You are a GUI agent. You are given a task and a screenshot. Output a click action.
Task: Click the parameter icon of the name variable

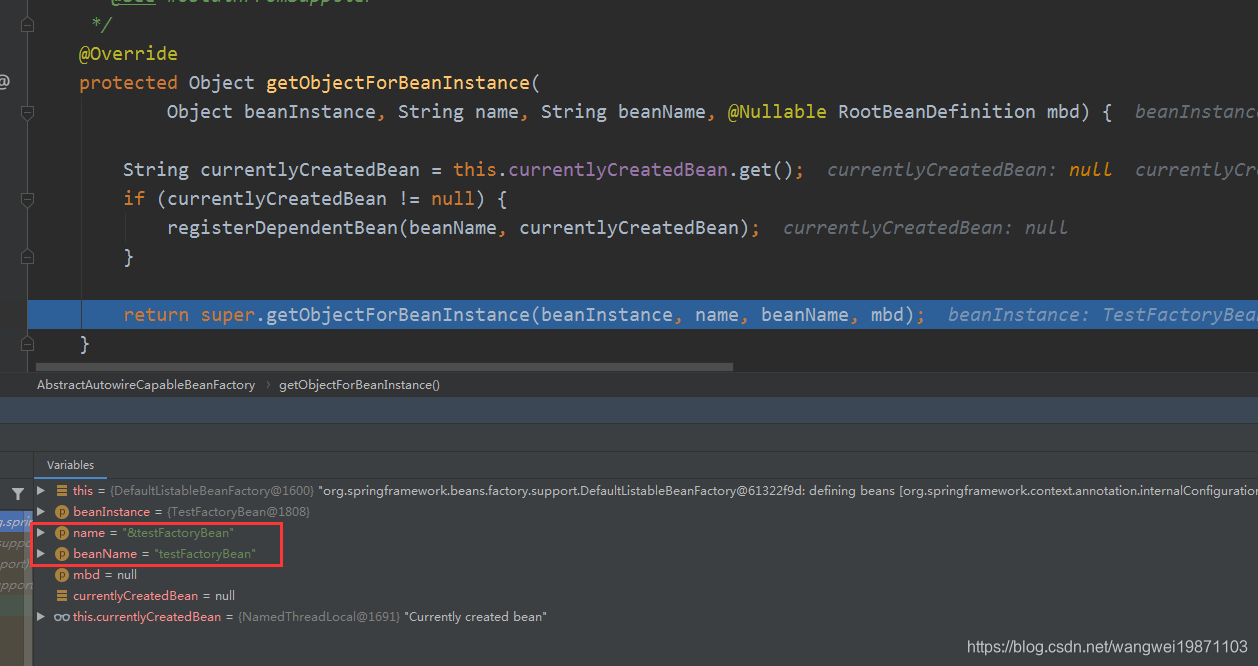pyautogui.click(x=62, y=533)
